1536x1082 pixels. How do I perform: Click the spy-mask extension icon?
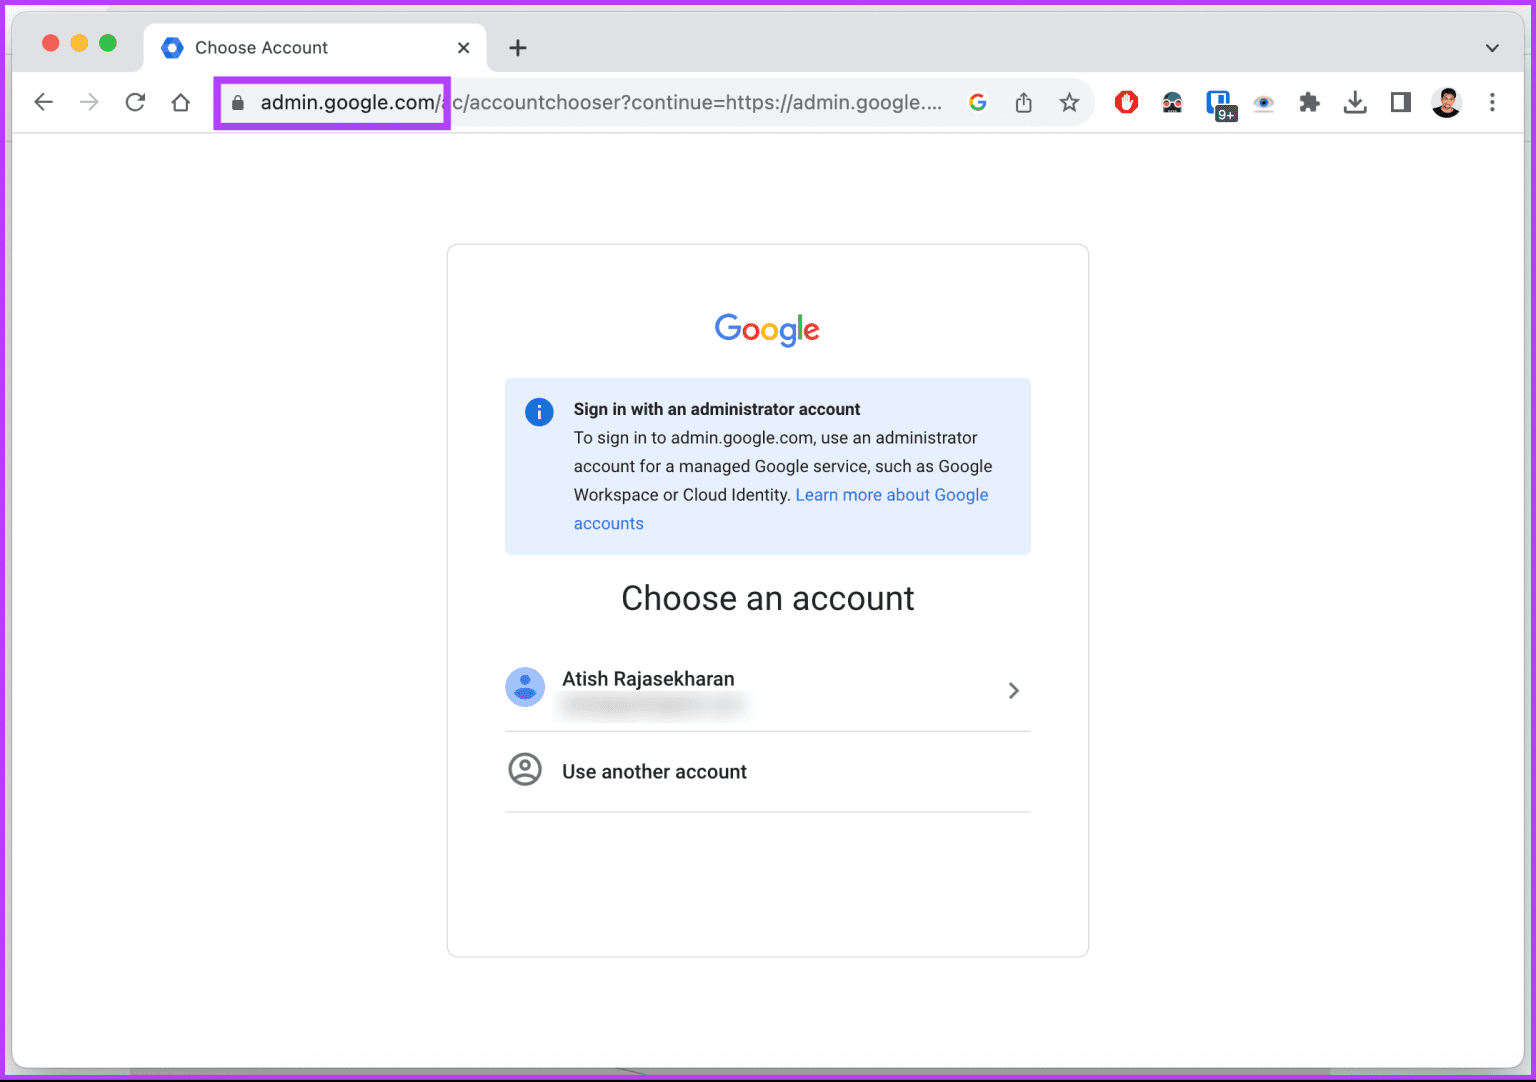point(1171,102)
